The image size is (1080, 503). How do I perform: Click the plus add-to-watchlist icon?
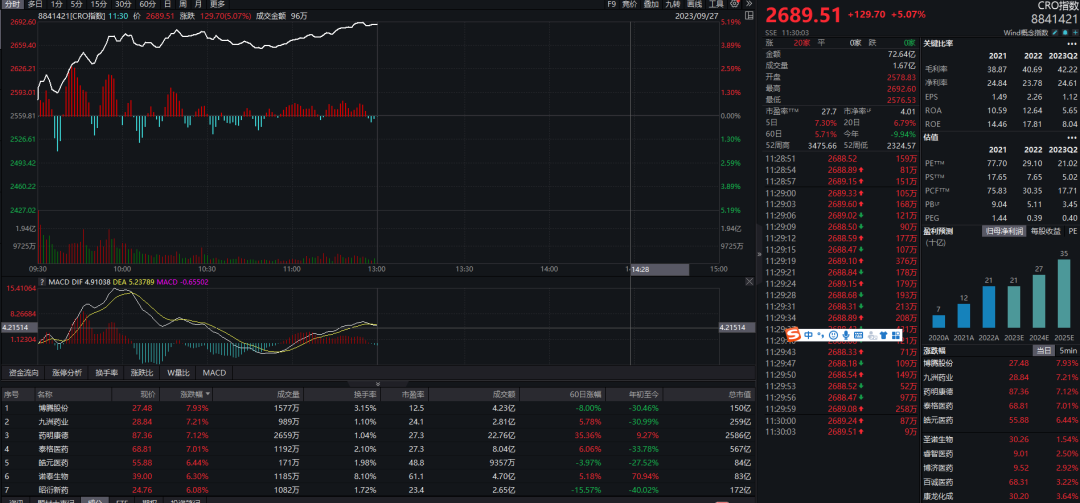tap(1074, 32)
